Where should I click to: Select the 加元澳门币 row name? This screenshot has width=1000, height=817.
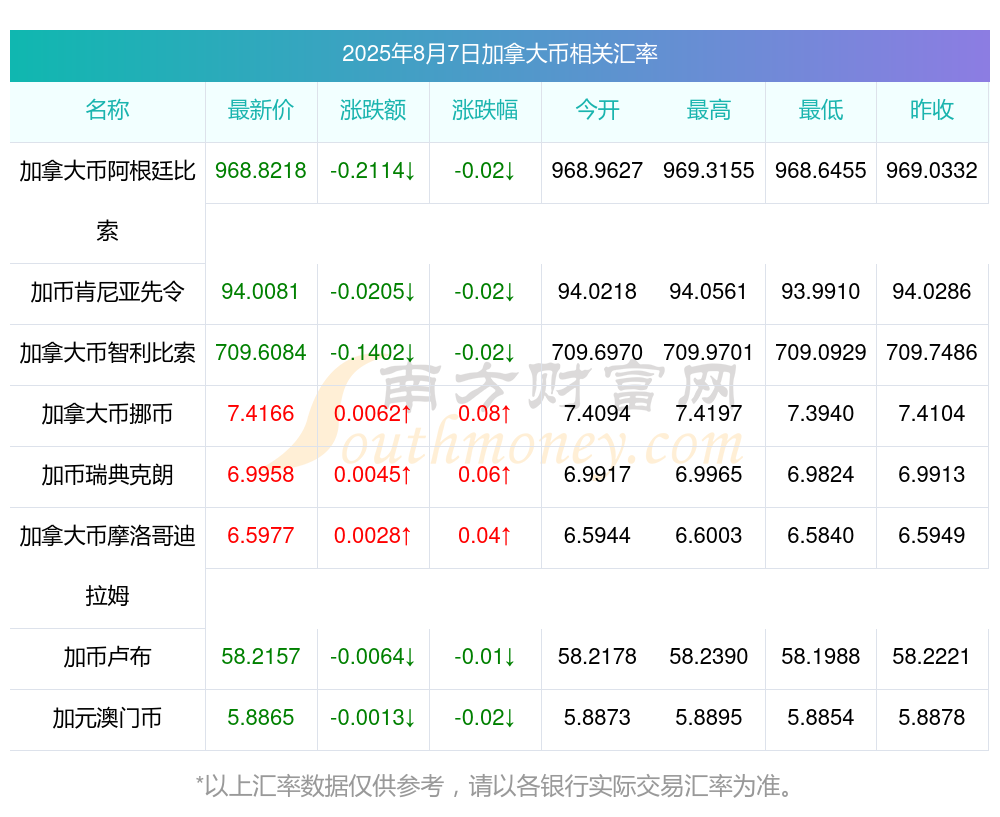point(107,718)
